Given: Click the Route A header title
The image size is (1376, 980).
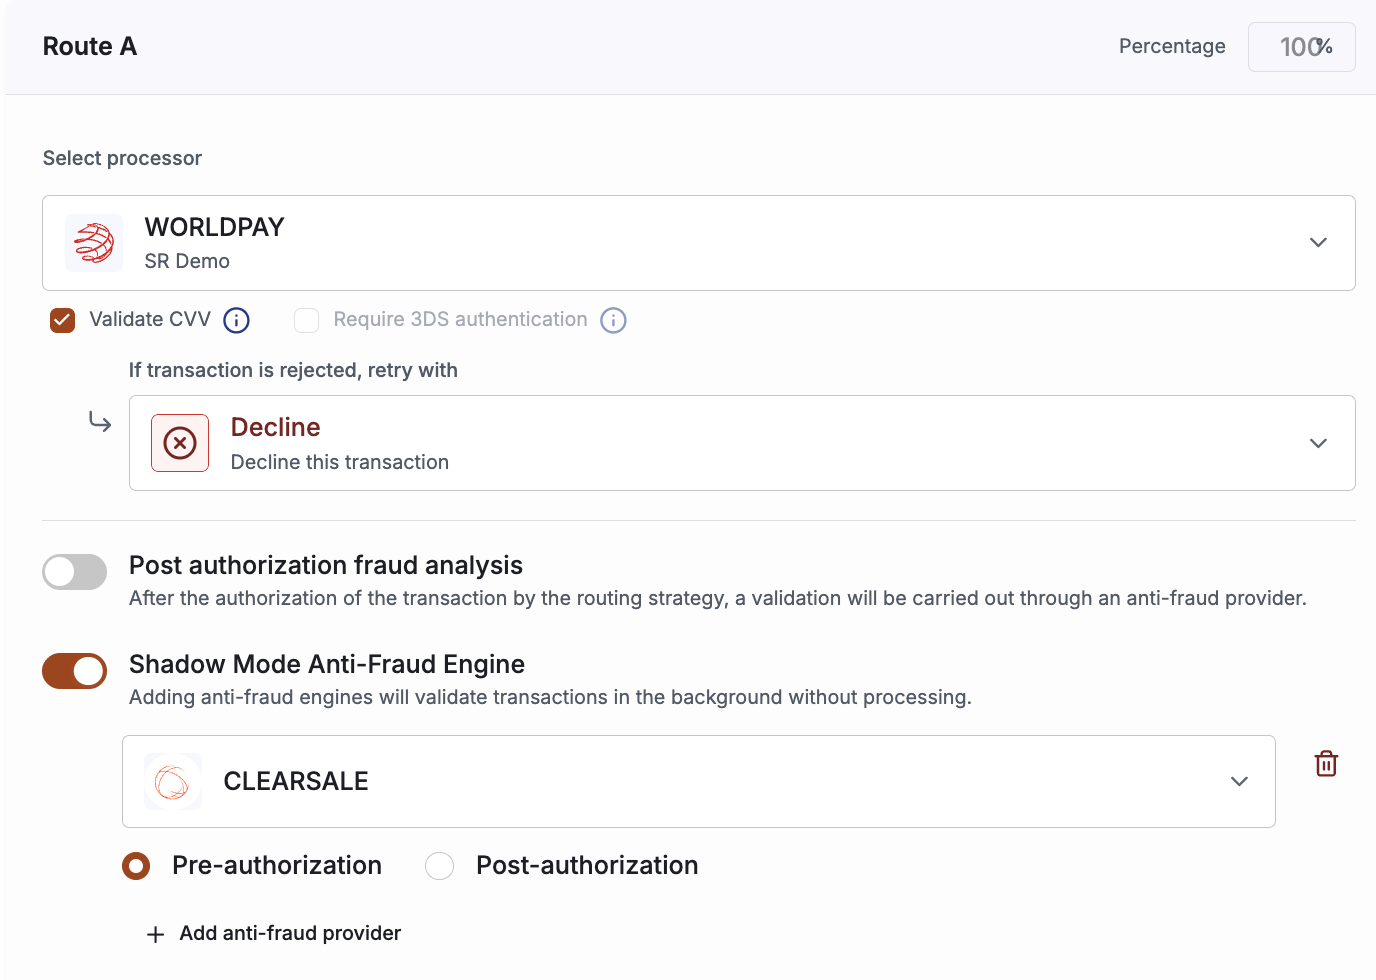Looking at the screenshot, I should click(90, 47).
